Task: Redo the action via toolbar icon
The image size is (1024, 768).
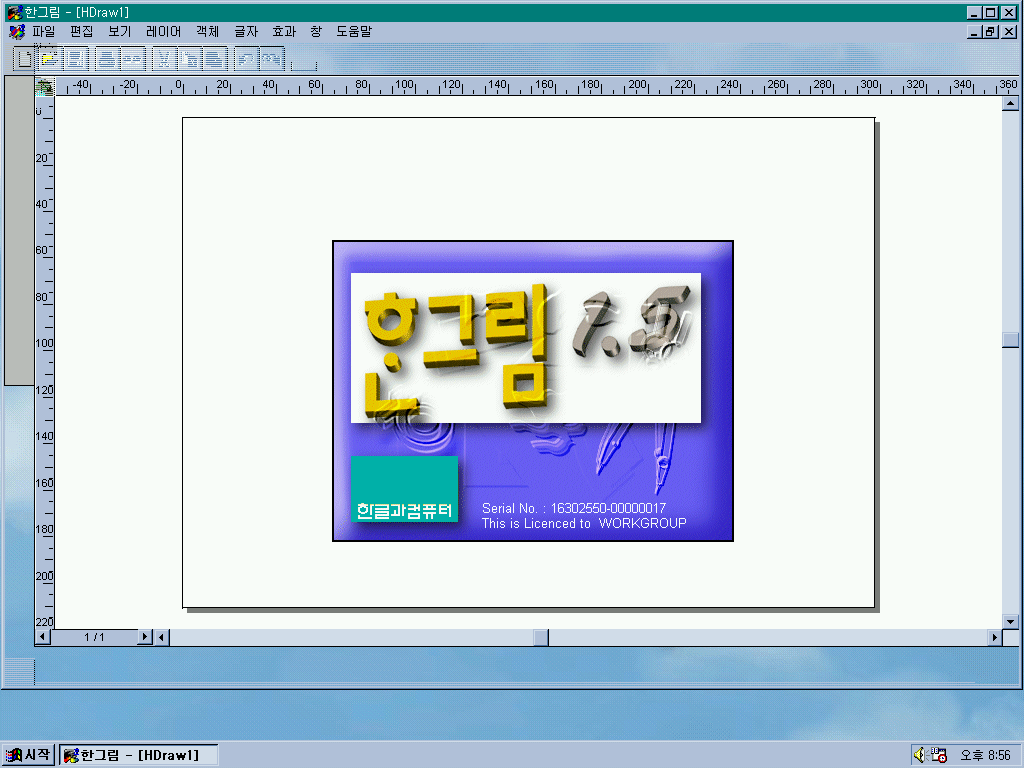Action: coord(272,59)
